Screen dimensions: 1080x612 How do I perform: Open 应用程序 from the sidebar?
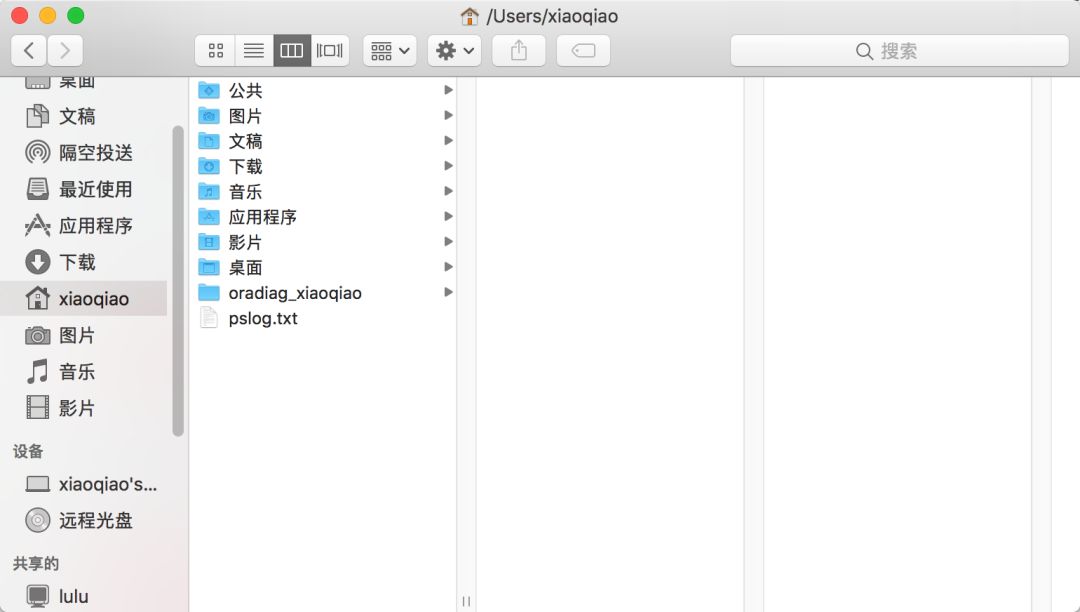click(95, 226)
